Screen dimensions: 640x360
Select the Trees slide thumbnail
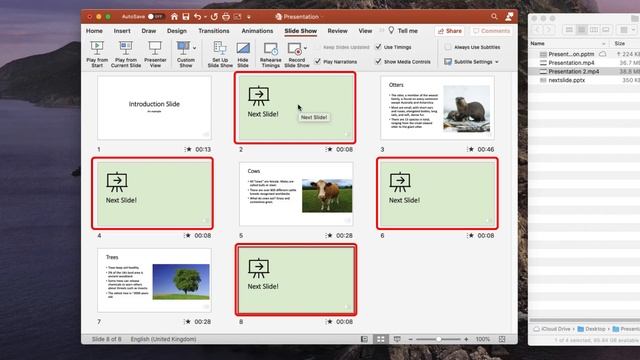[154, 280]
